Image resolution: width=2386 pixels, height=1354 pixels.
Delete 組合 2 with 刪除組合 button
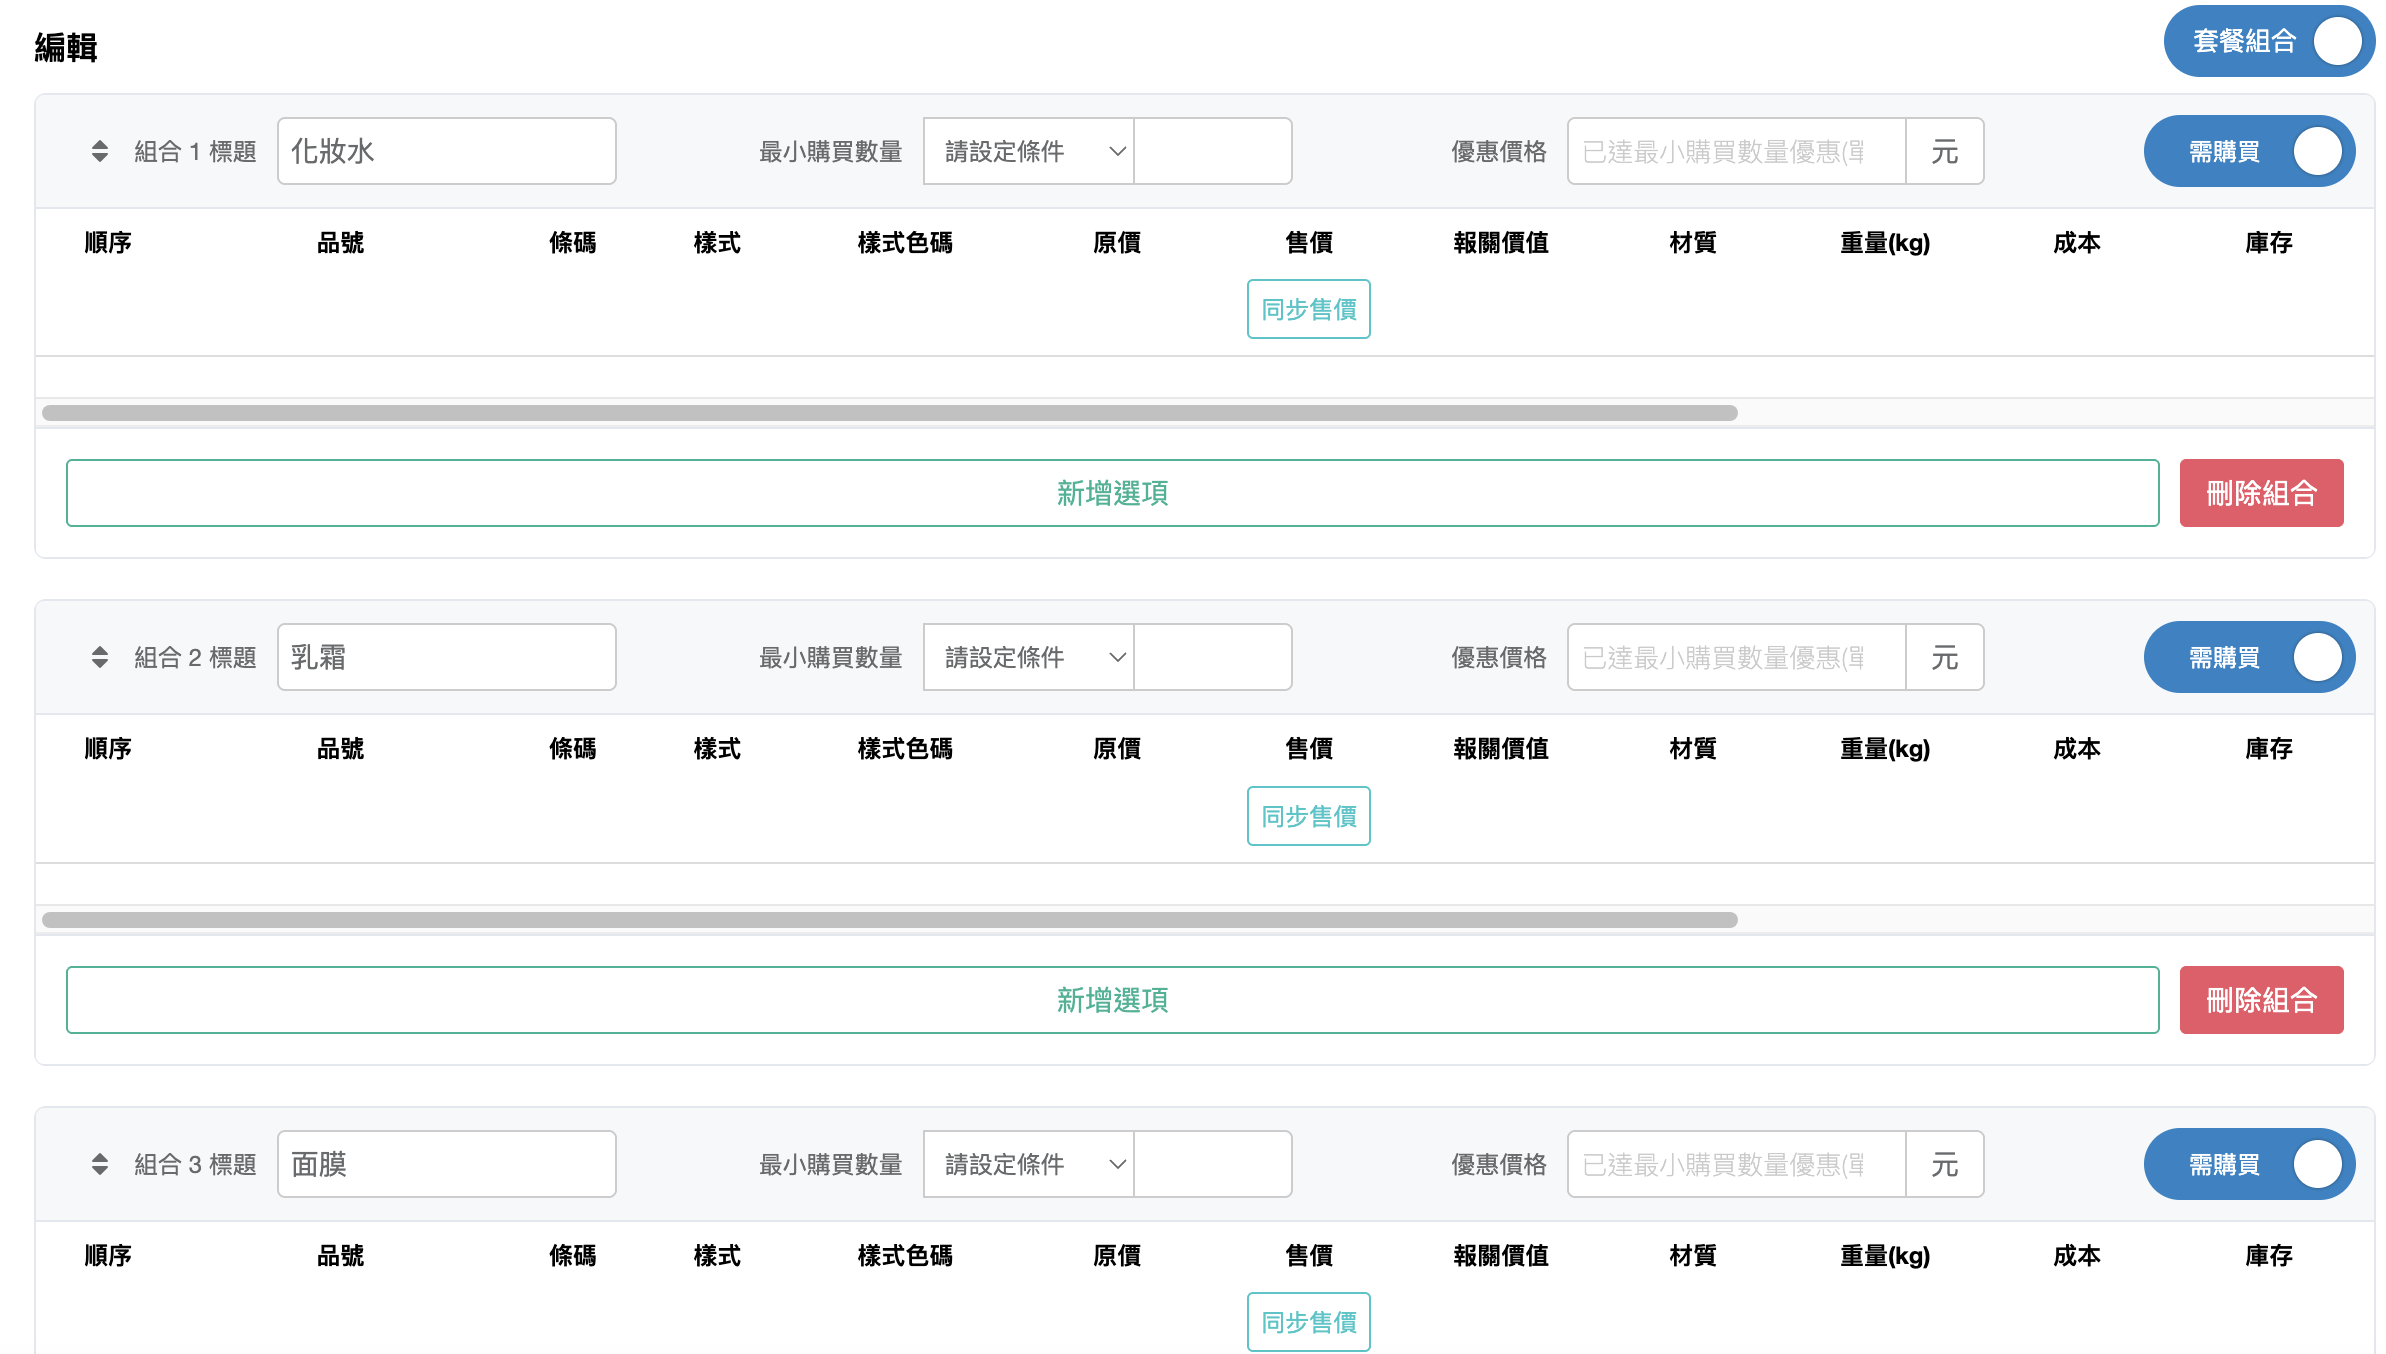2261,1000
